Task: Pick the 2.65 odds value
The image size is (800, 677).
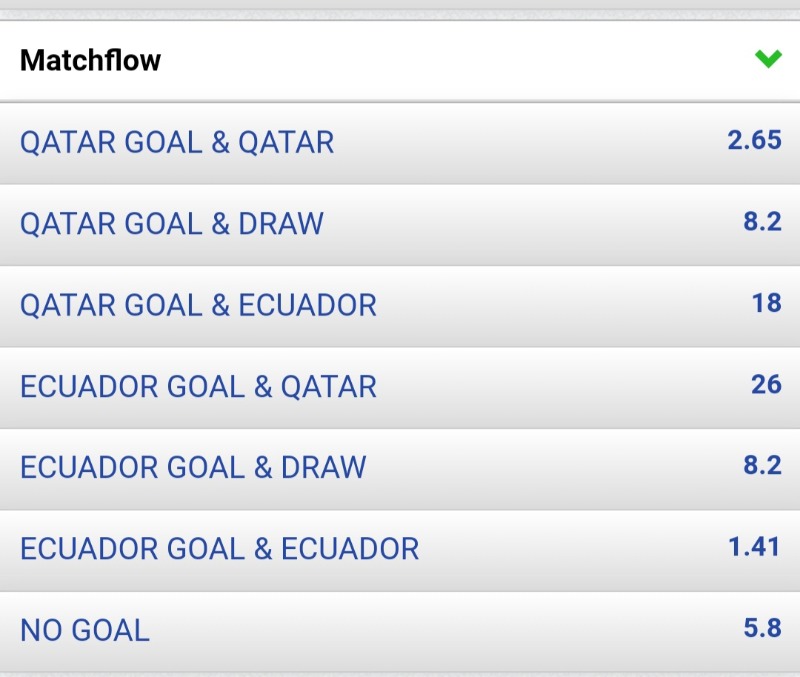Action: click(x=754, y=140)
